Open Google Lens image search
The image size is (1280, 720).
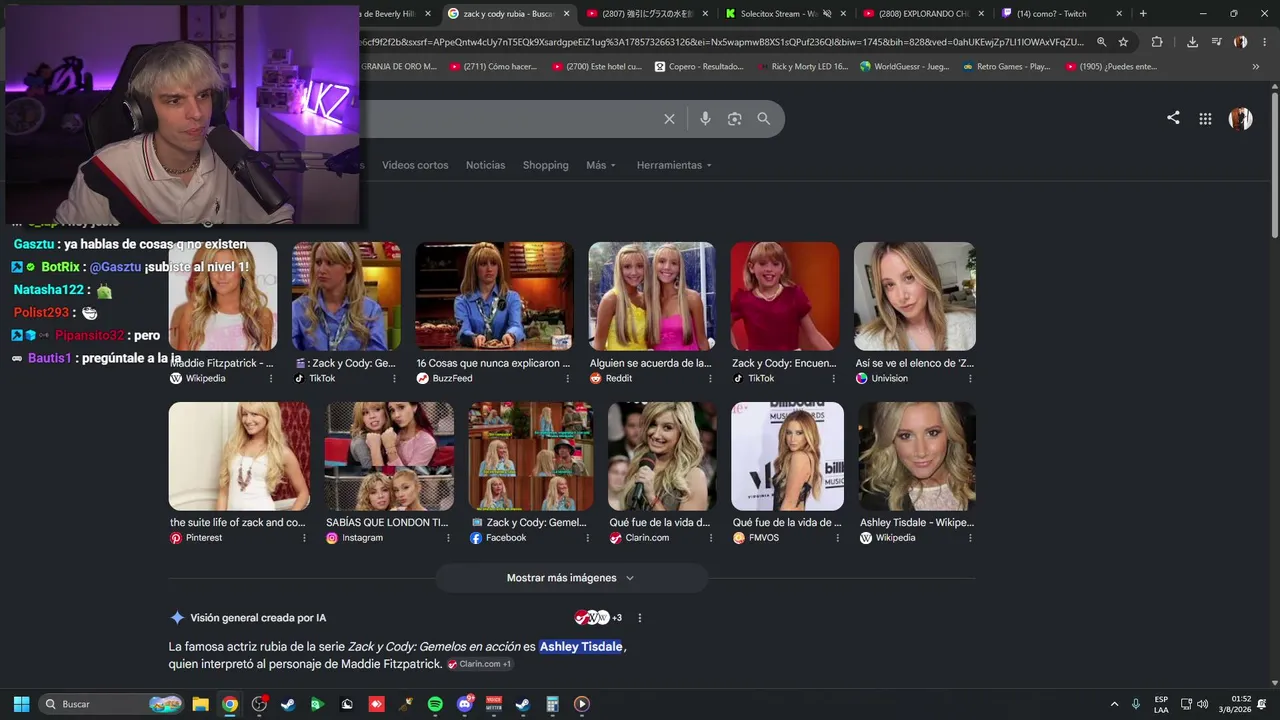(x=734, y=119)
